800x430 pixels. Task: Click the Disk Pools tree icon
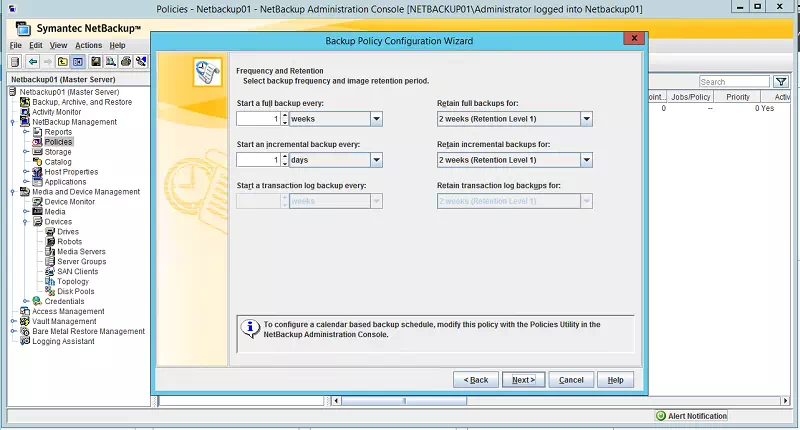click(x=50, y=291)
